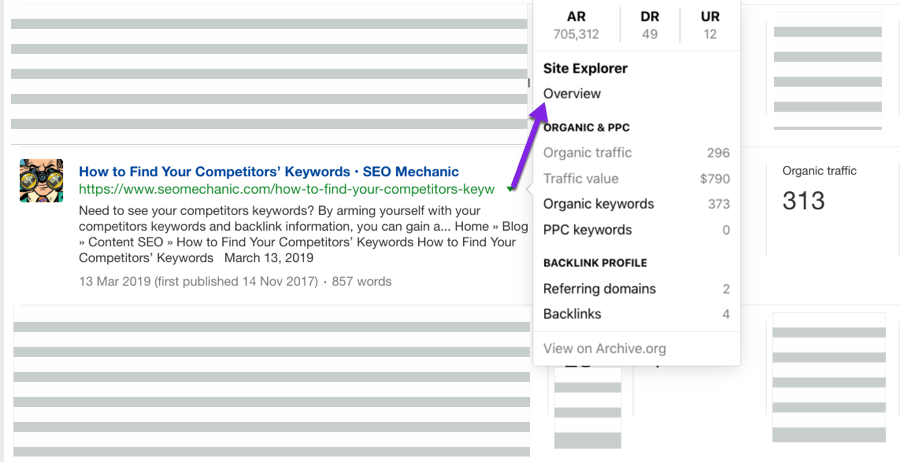
Task: Click the AR metric showing 705,312
Action: pyautogui.click(x=576, y=25)
